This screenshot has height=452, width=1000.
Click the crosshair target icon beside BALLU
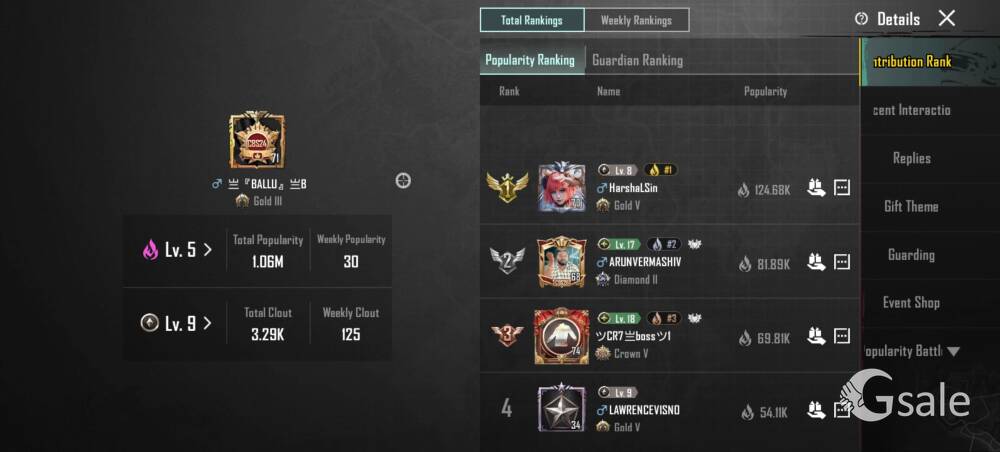[x=403, y=181]
